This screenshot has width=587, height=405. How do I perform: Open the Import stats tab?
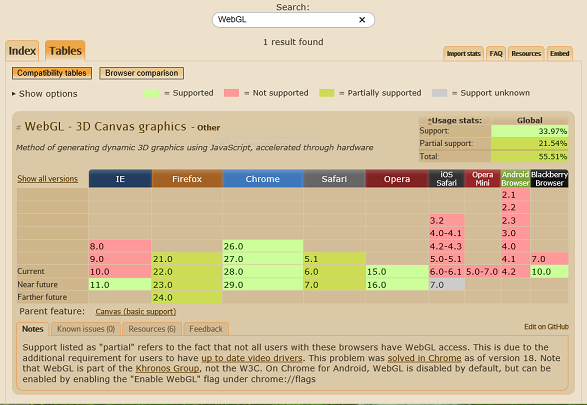463,54
